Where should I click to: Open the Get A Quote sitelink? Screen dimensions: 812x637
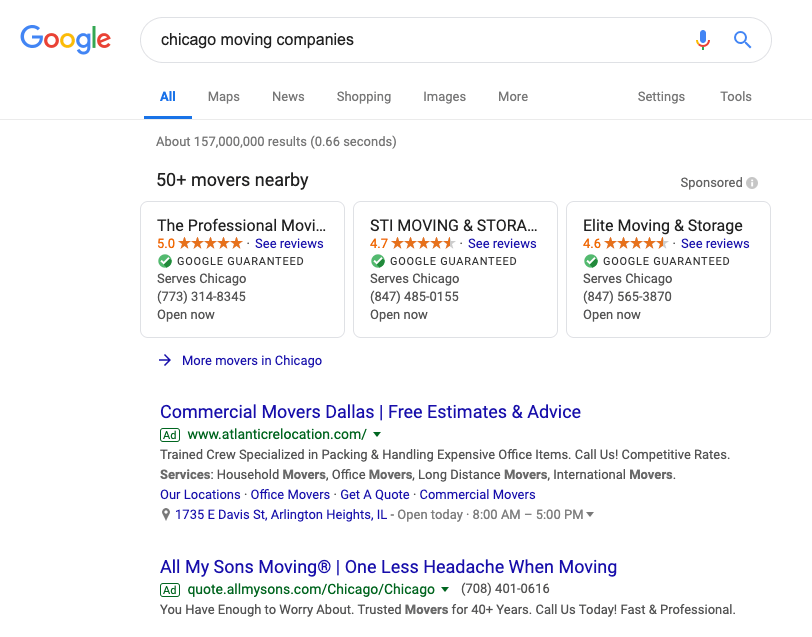(x=374, y=494)
